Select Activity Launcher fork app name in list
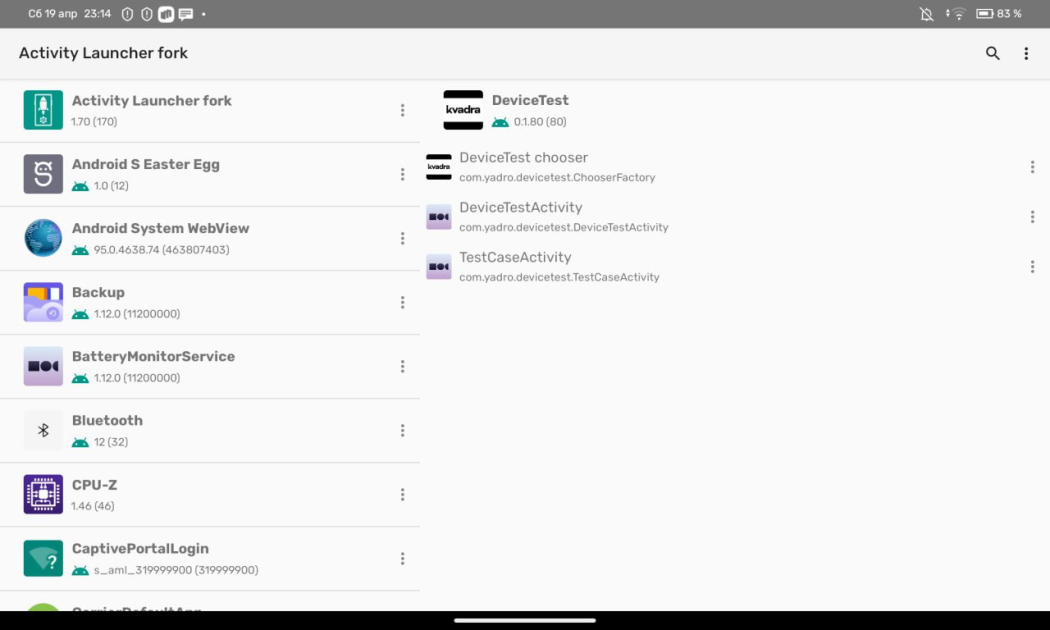The image size is (1050, 630). click(x=151, y=100)
